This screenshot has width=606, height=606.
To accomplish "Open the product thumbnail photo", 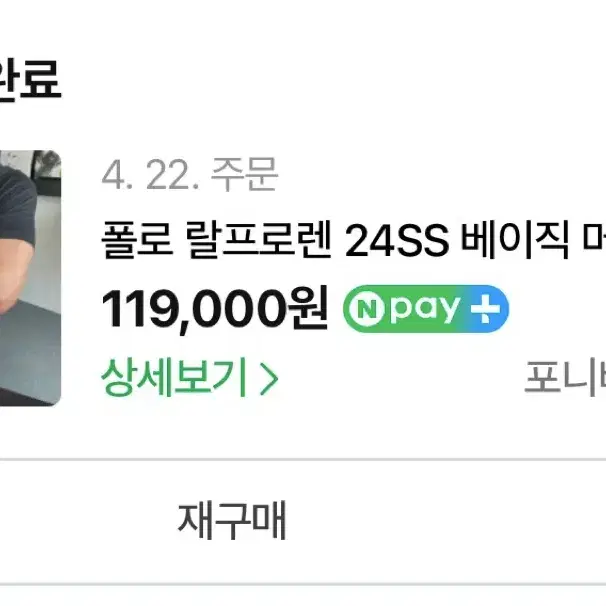I will 30,278.
